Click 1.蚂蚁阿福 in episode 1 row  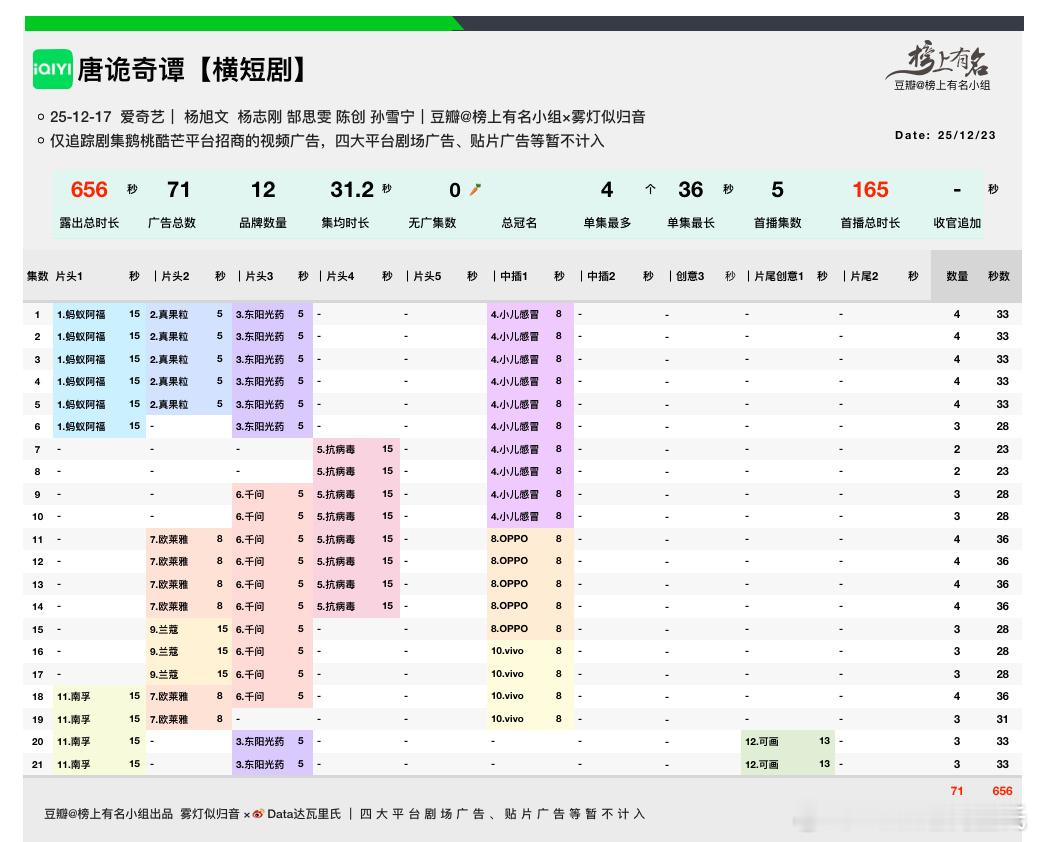click(x=81, y=314)
